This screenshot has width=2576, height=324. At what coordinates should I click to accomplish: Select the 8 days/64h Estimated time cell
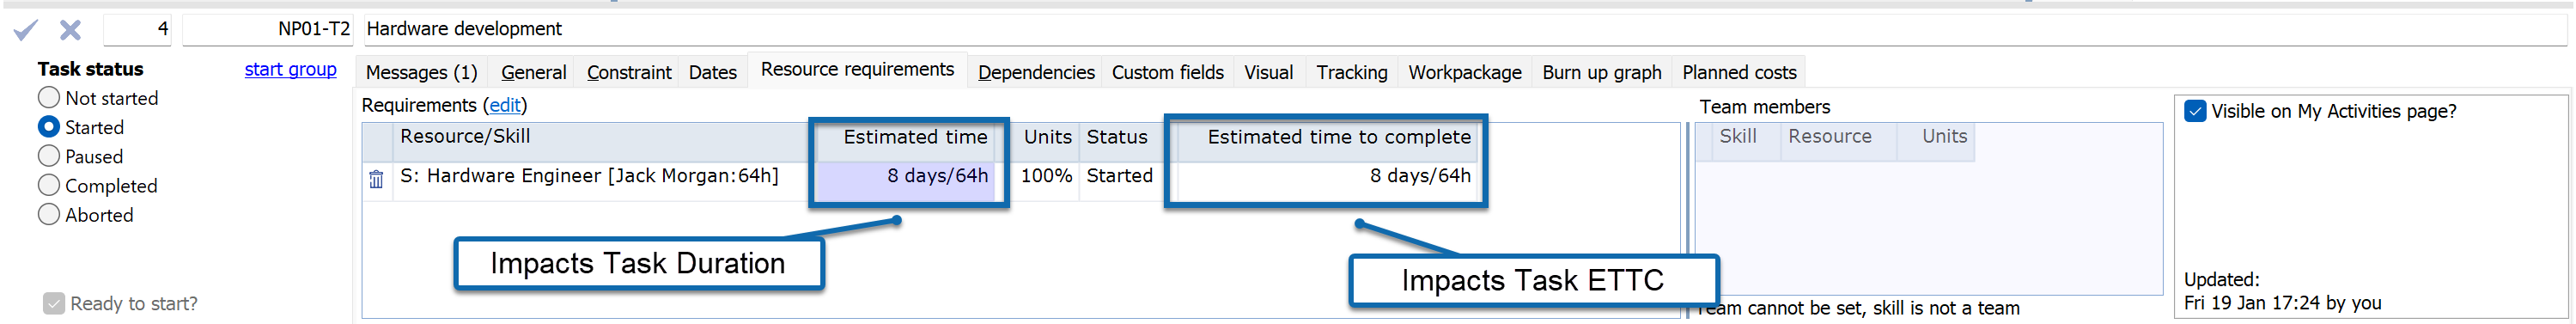[906, 176]
